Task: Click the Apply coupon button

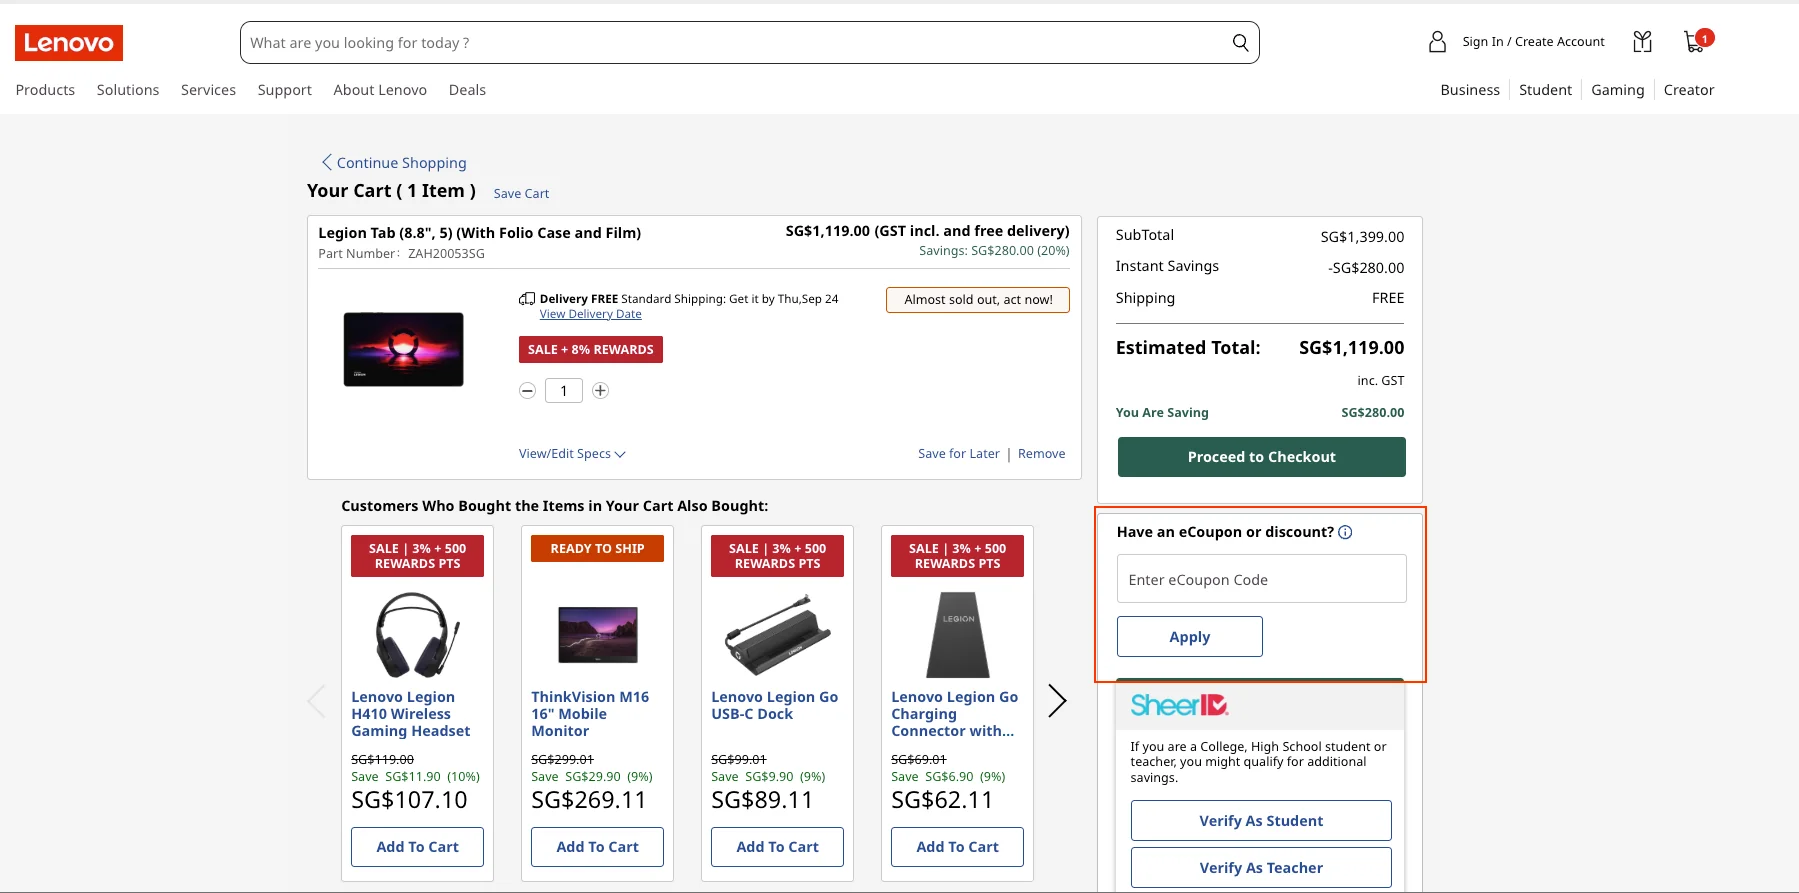Action: click(1190, 637)
